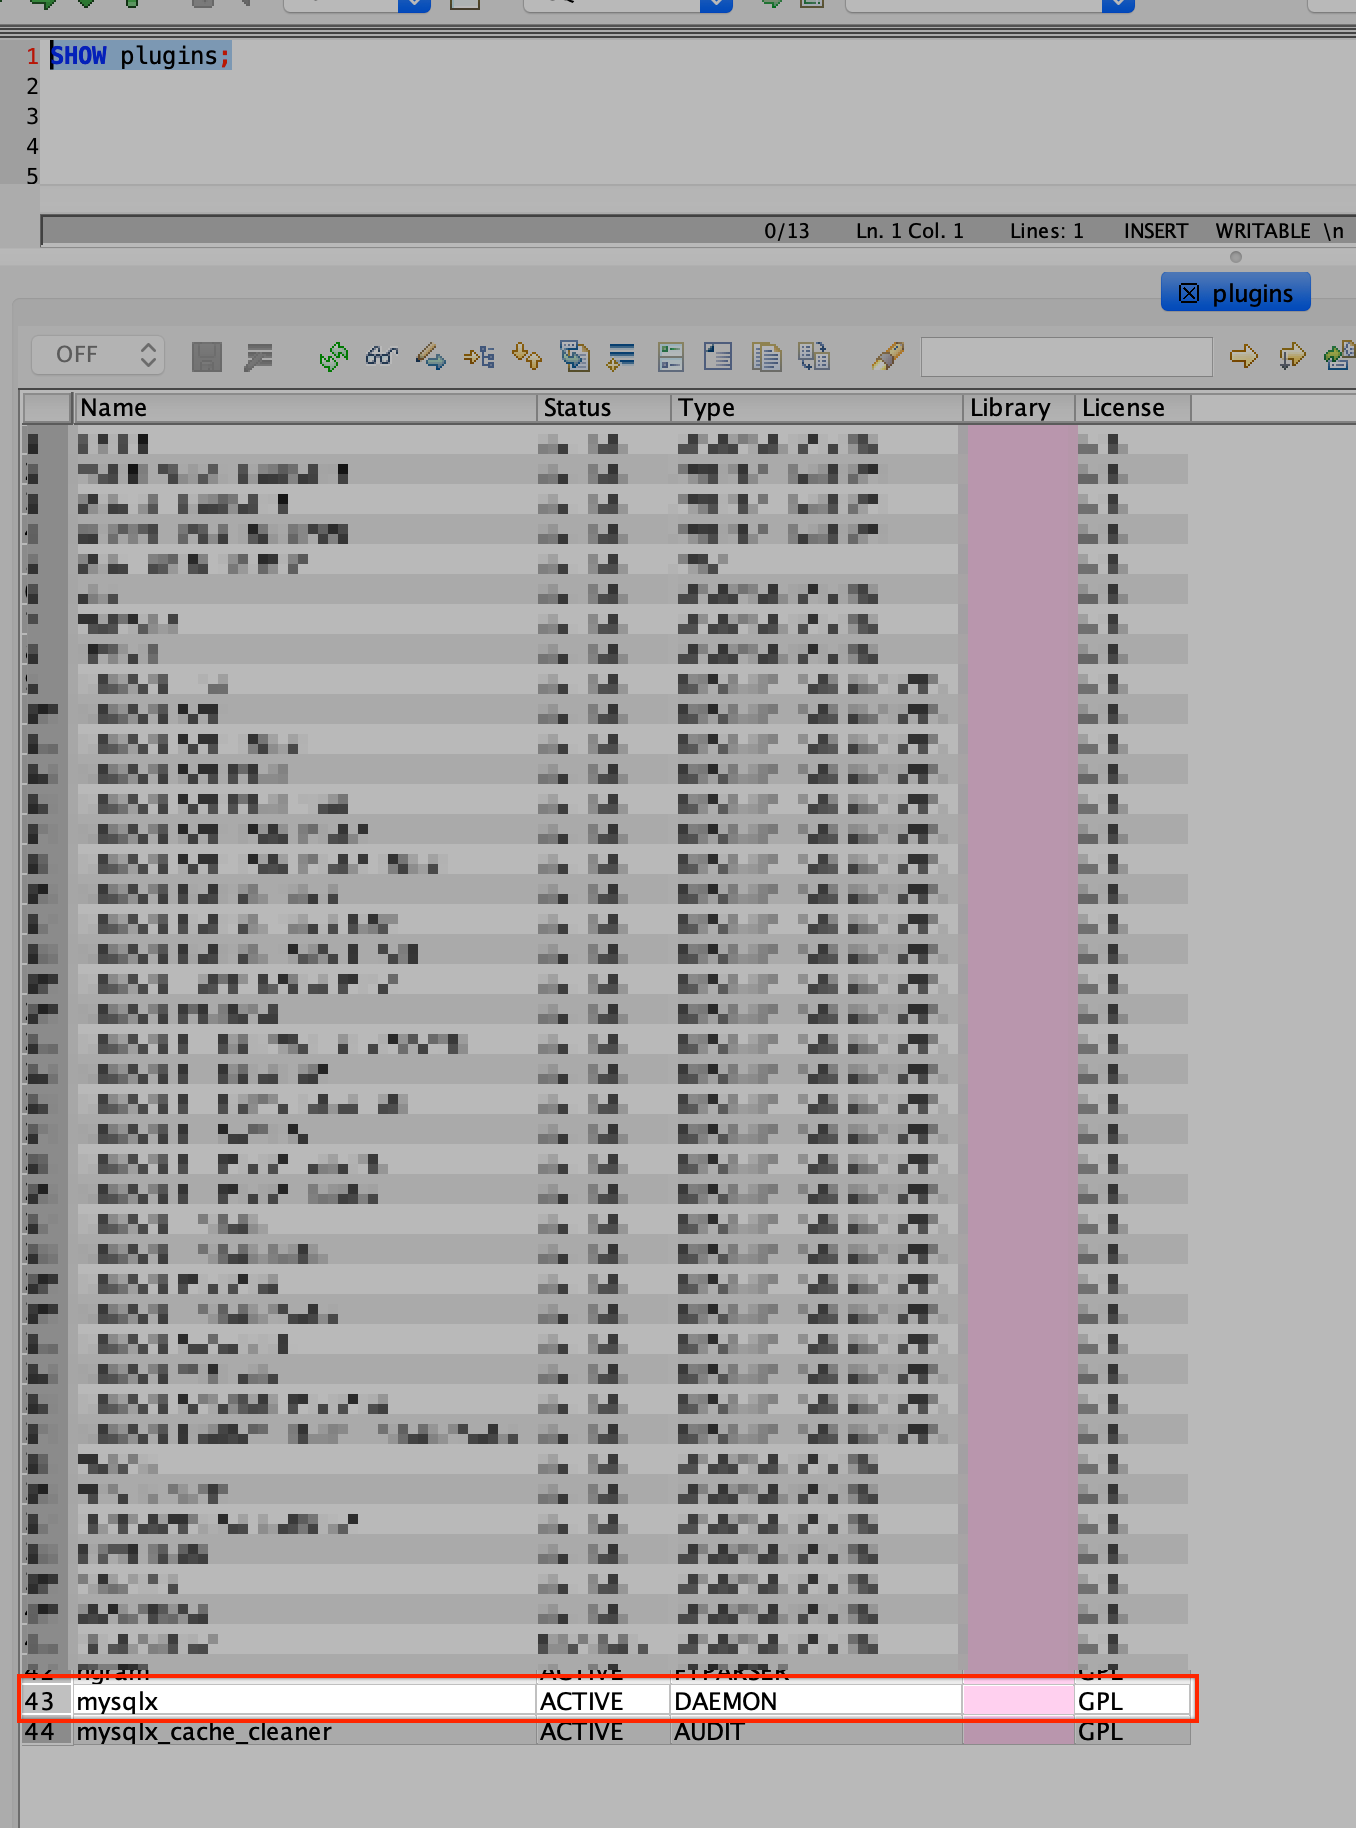This screenshot has height=1828, width=1356.
Task: Click the split pane divider handle dot
Action: coord(1236,257)
